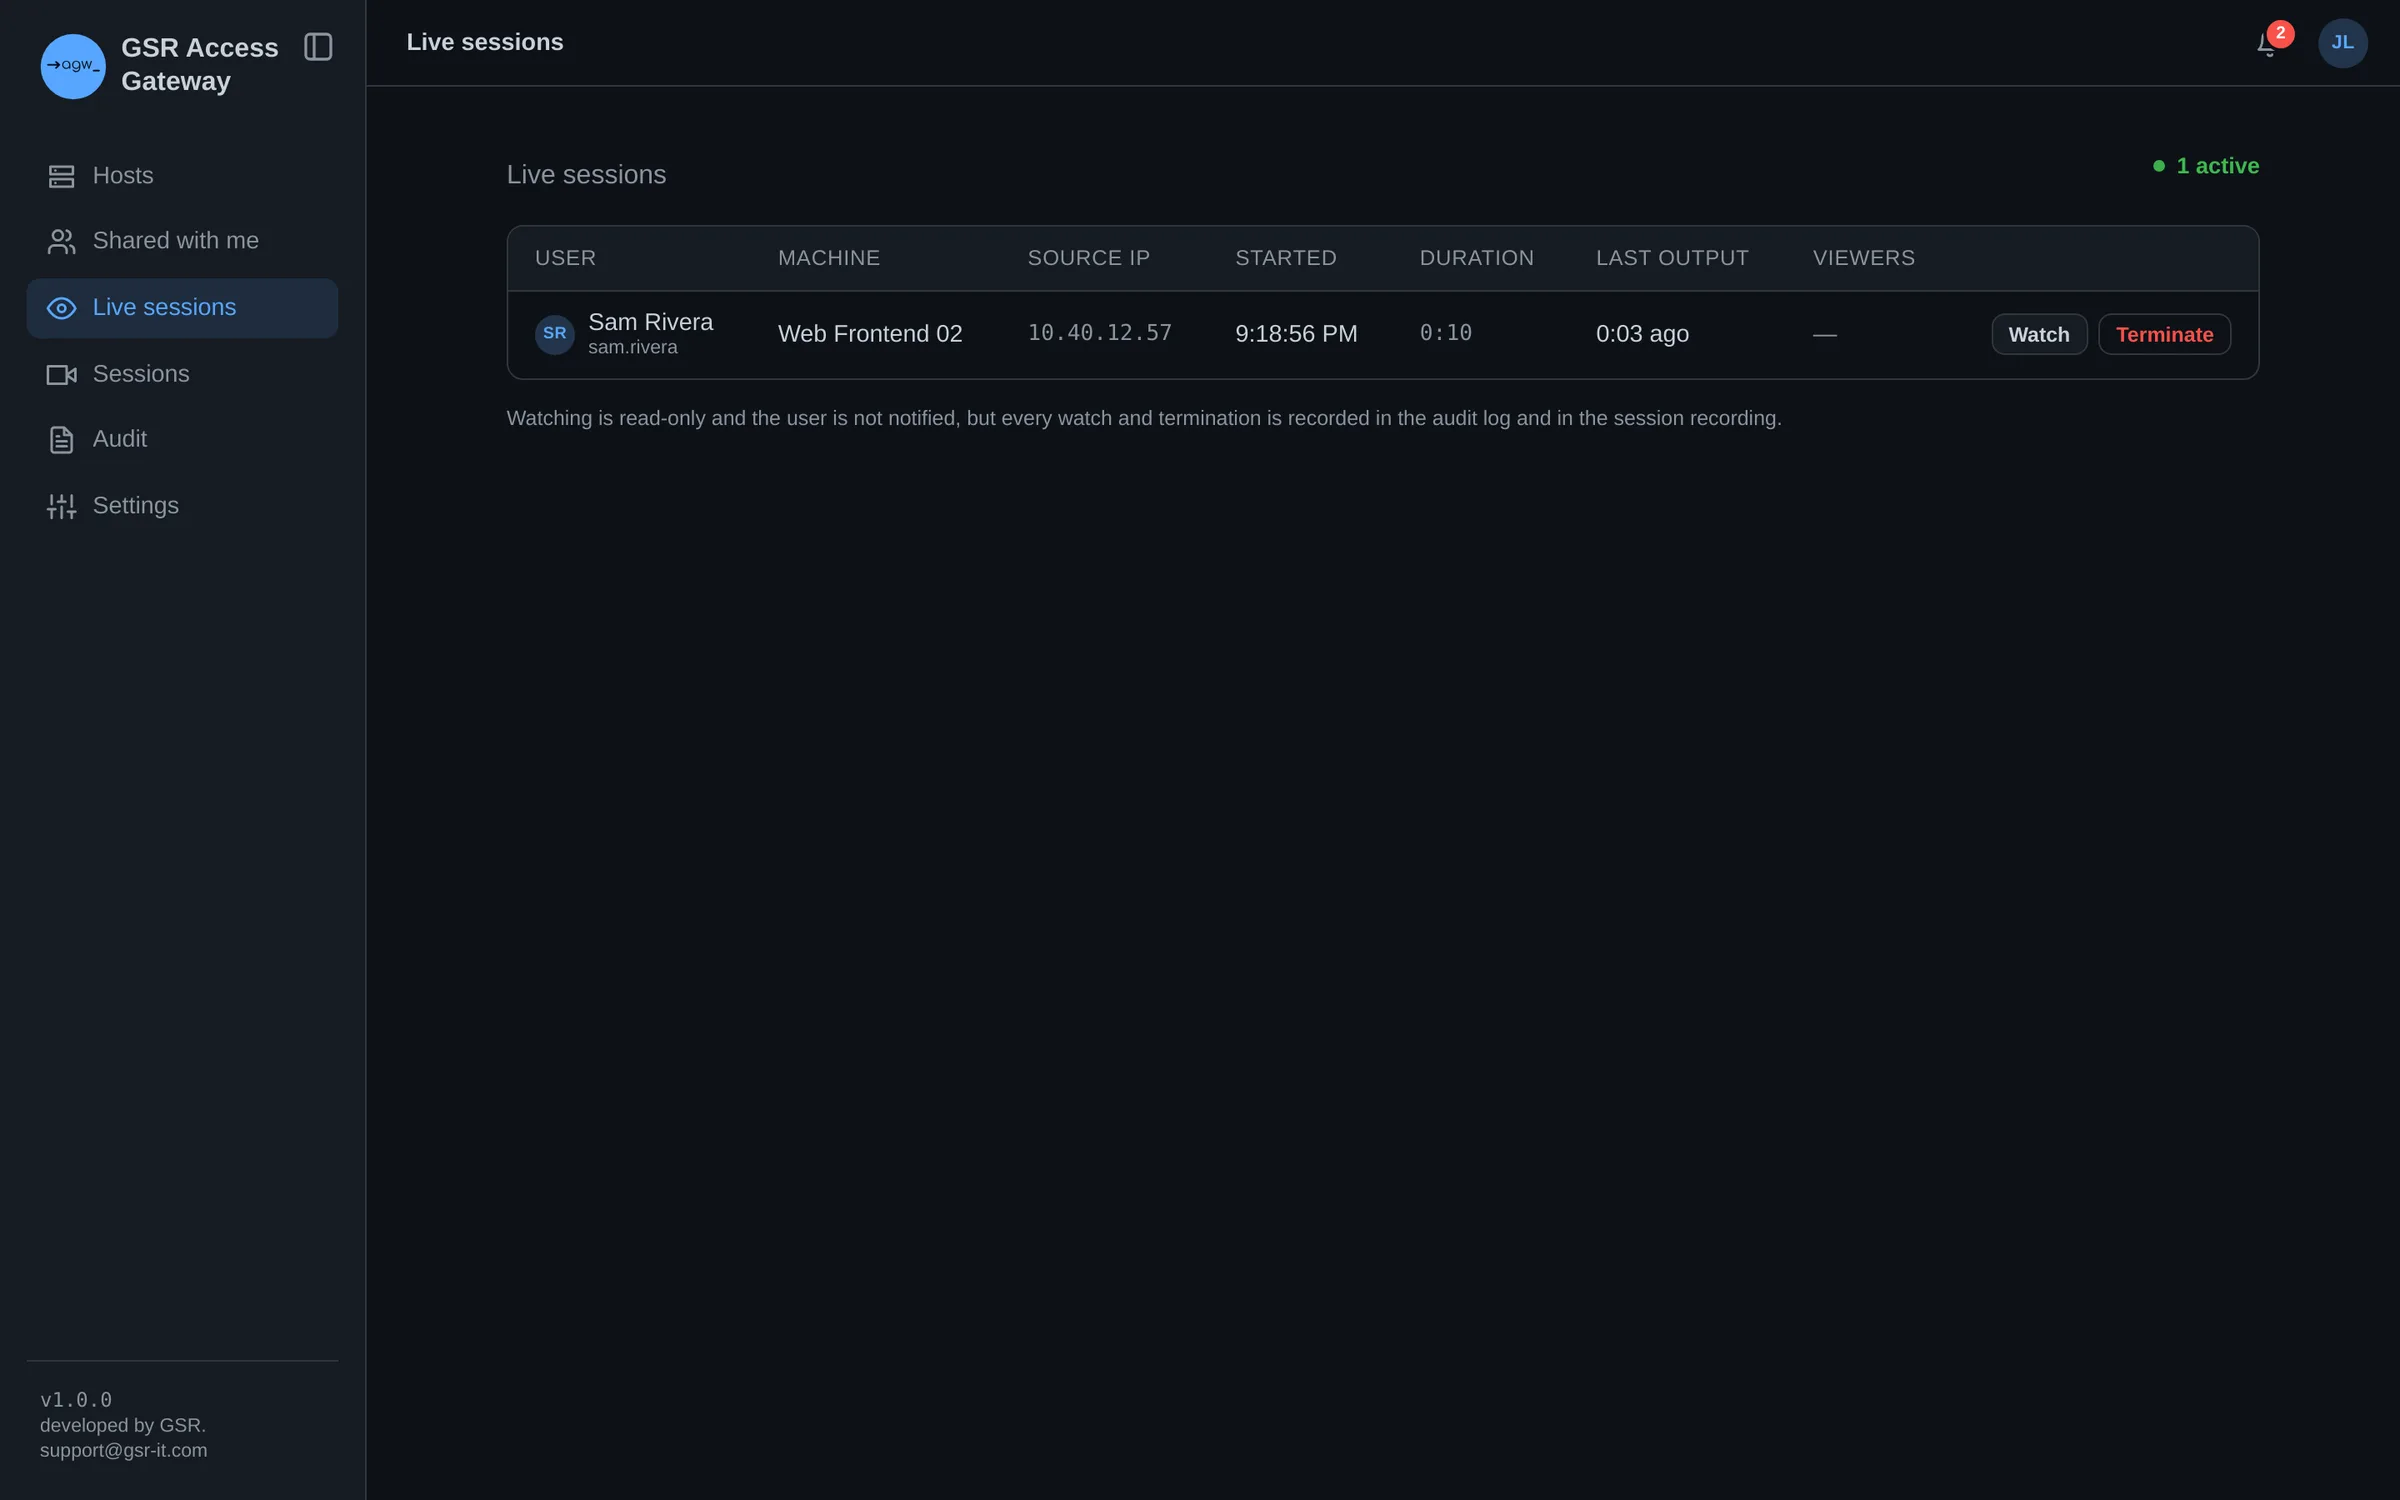Click the 1 active status indicator
This screenshot has width=2400, height=1500.
coord(2206,166)
